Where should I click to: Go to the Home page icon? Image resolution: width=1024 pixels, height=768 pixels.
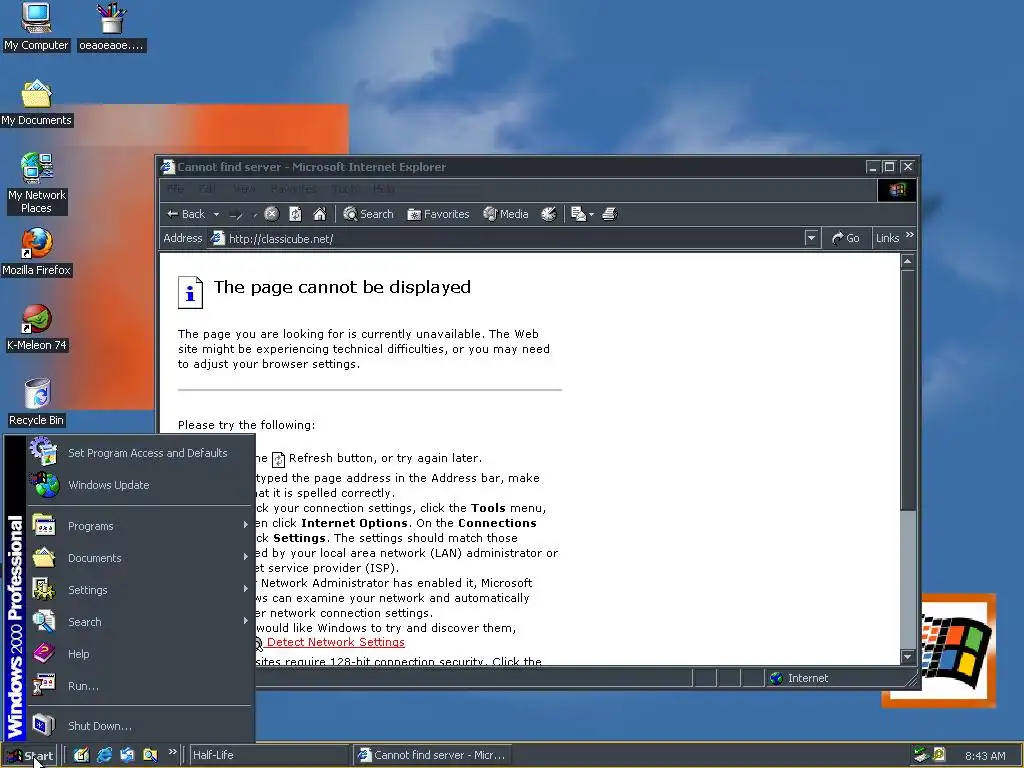[319, 214]
